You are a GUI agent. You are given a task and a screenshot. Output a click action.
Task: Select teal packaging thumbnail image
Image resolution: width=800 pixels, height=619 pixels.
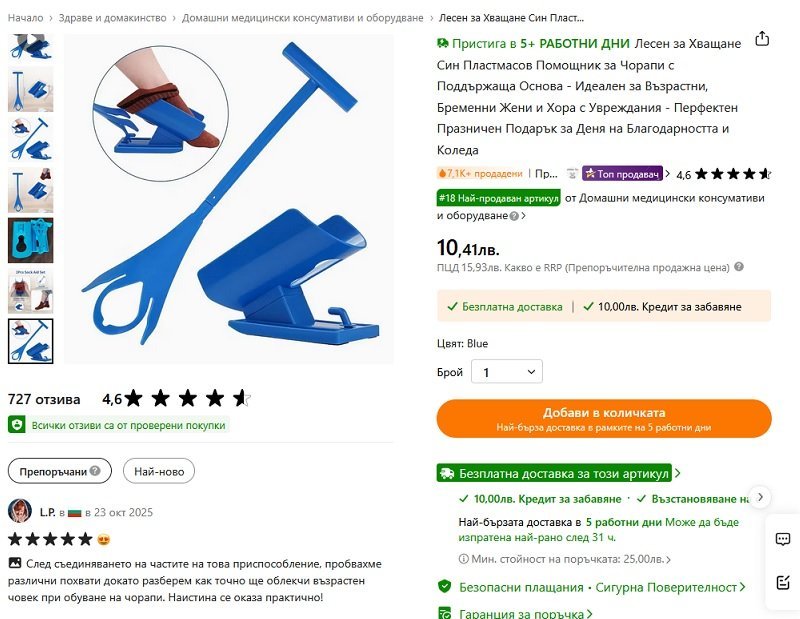point(31,240)
